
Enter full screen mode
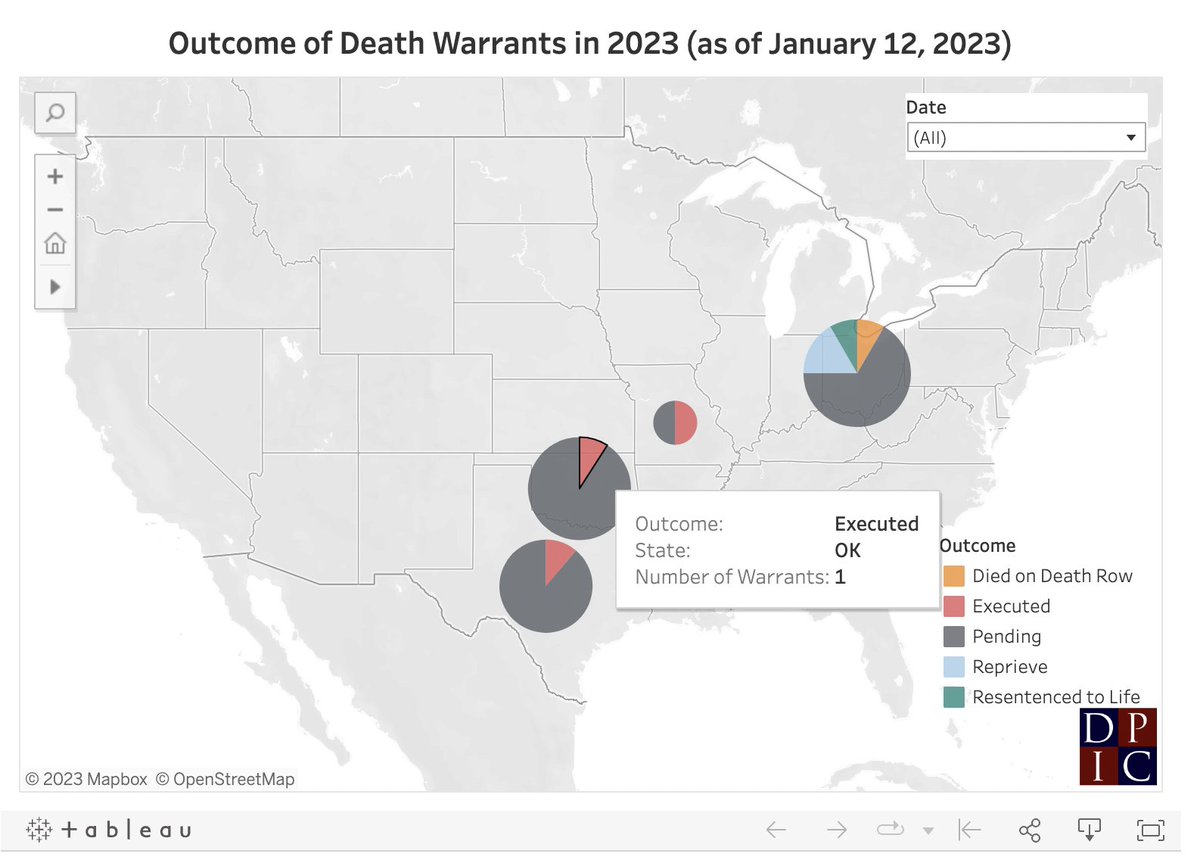1148,829
